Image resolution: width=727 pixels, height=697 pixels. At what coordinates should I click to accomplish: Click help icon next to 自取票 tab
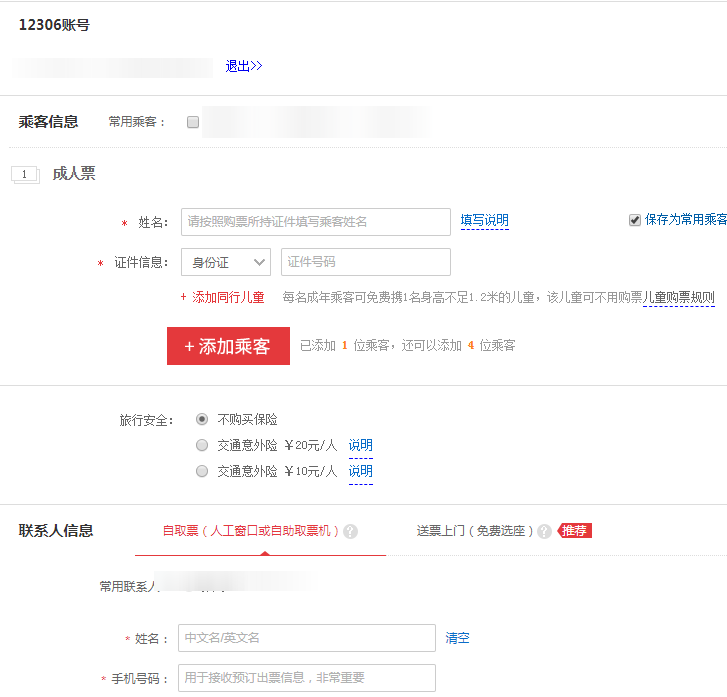(350, 532)
